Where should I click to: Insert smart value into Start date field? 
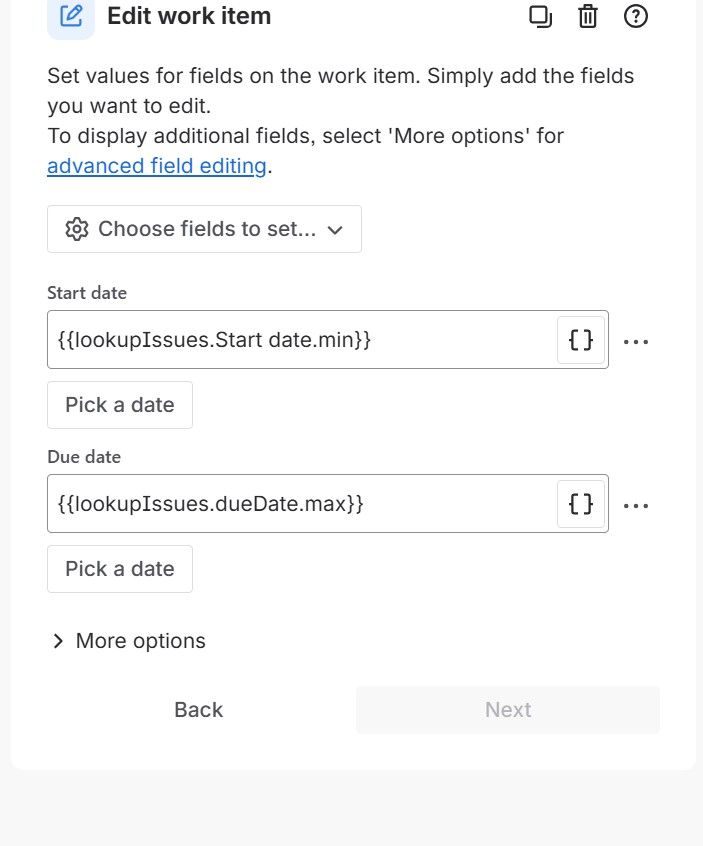580,340
